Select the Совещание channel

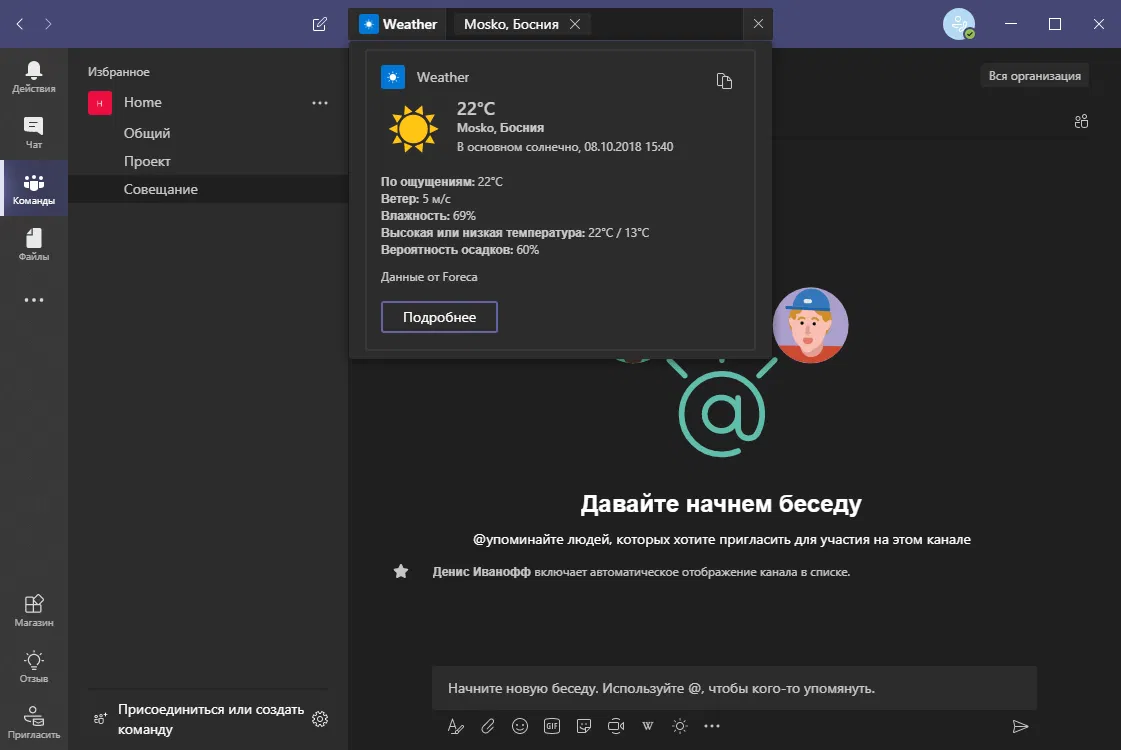(160, 189)
